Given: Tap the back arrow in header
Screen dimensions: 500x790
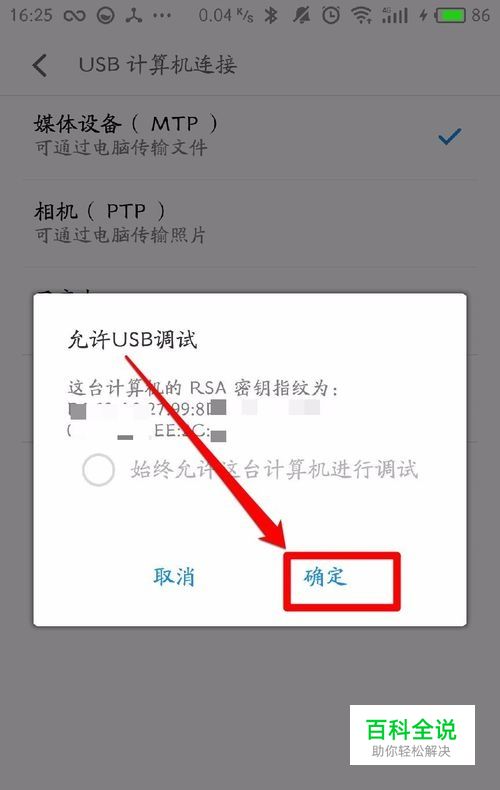Looking at the screenshot, I should pyautogui.click(x=40, y=65).
